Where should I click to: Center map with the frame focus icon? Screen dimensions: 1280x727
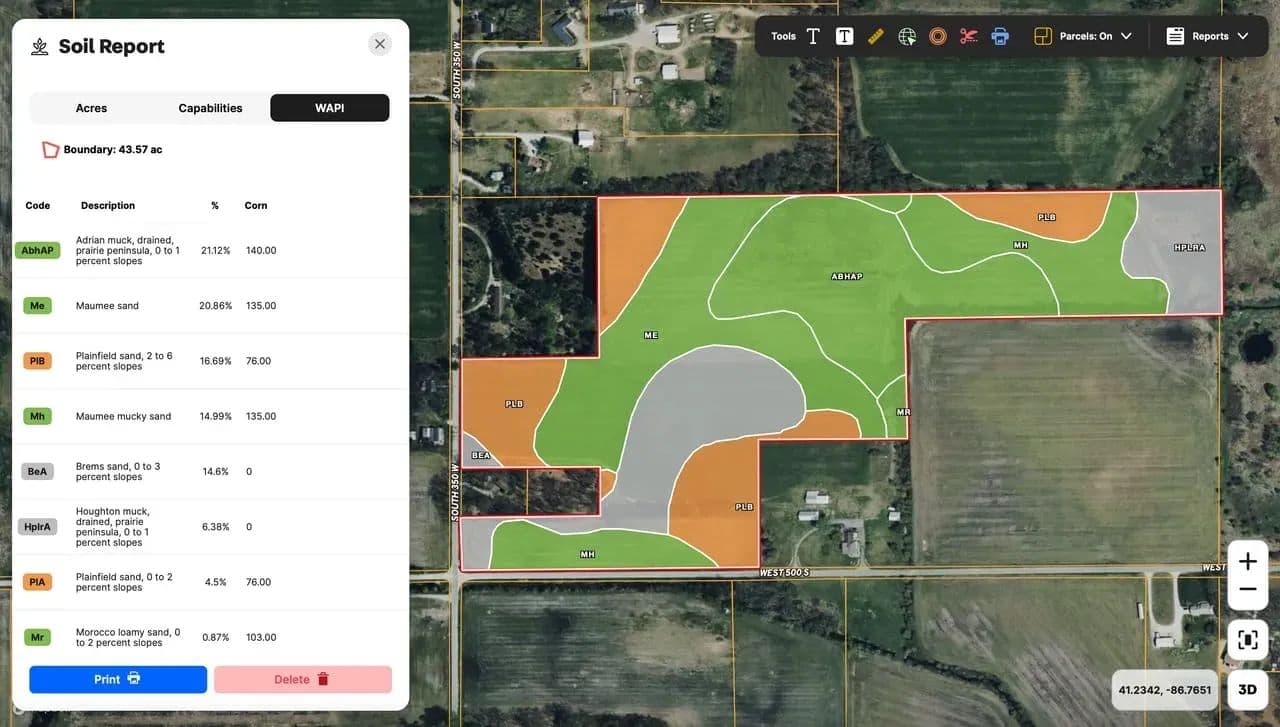pos(1247,640)
